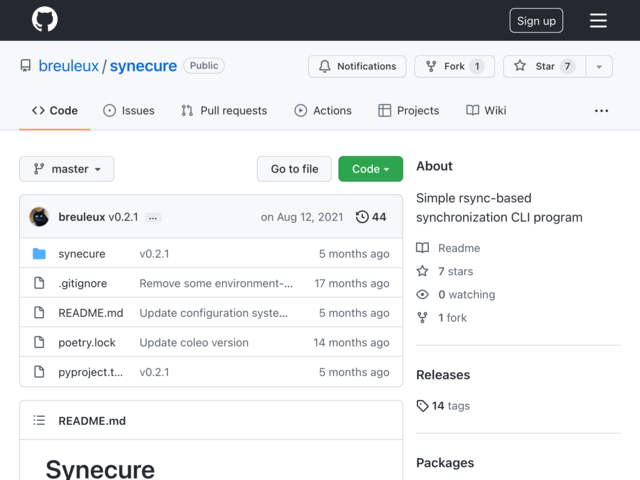This screenshot has width=640, height=480.
Task: Click '14 months ago' in poetry.lock row
Action: click(x=351, y=342)
